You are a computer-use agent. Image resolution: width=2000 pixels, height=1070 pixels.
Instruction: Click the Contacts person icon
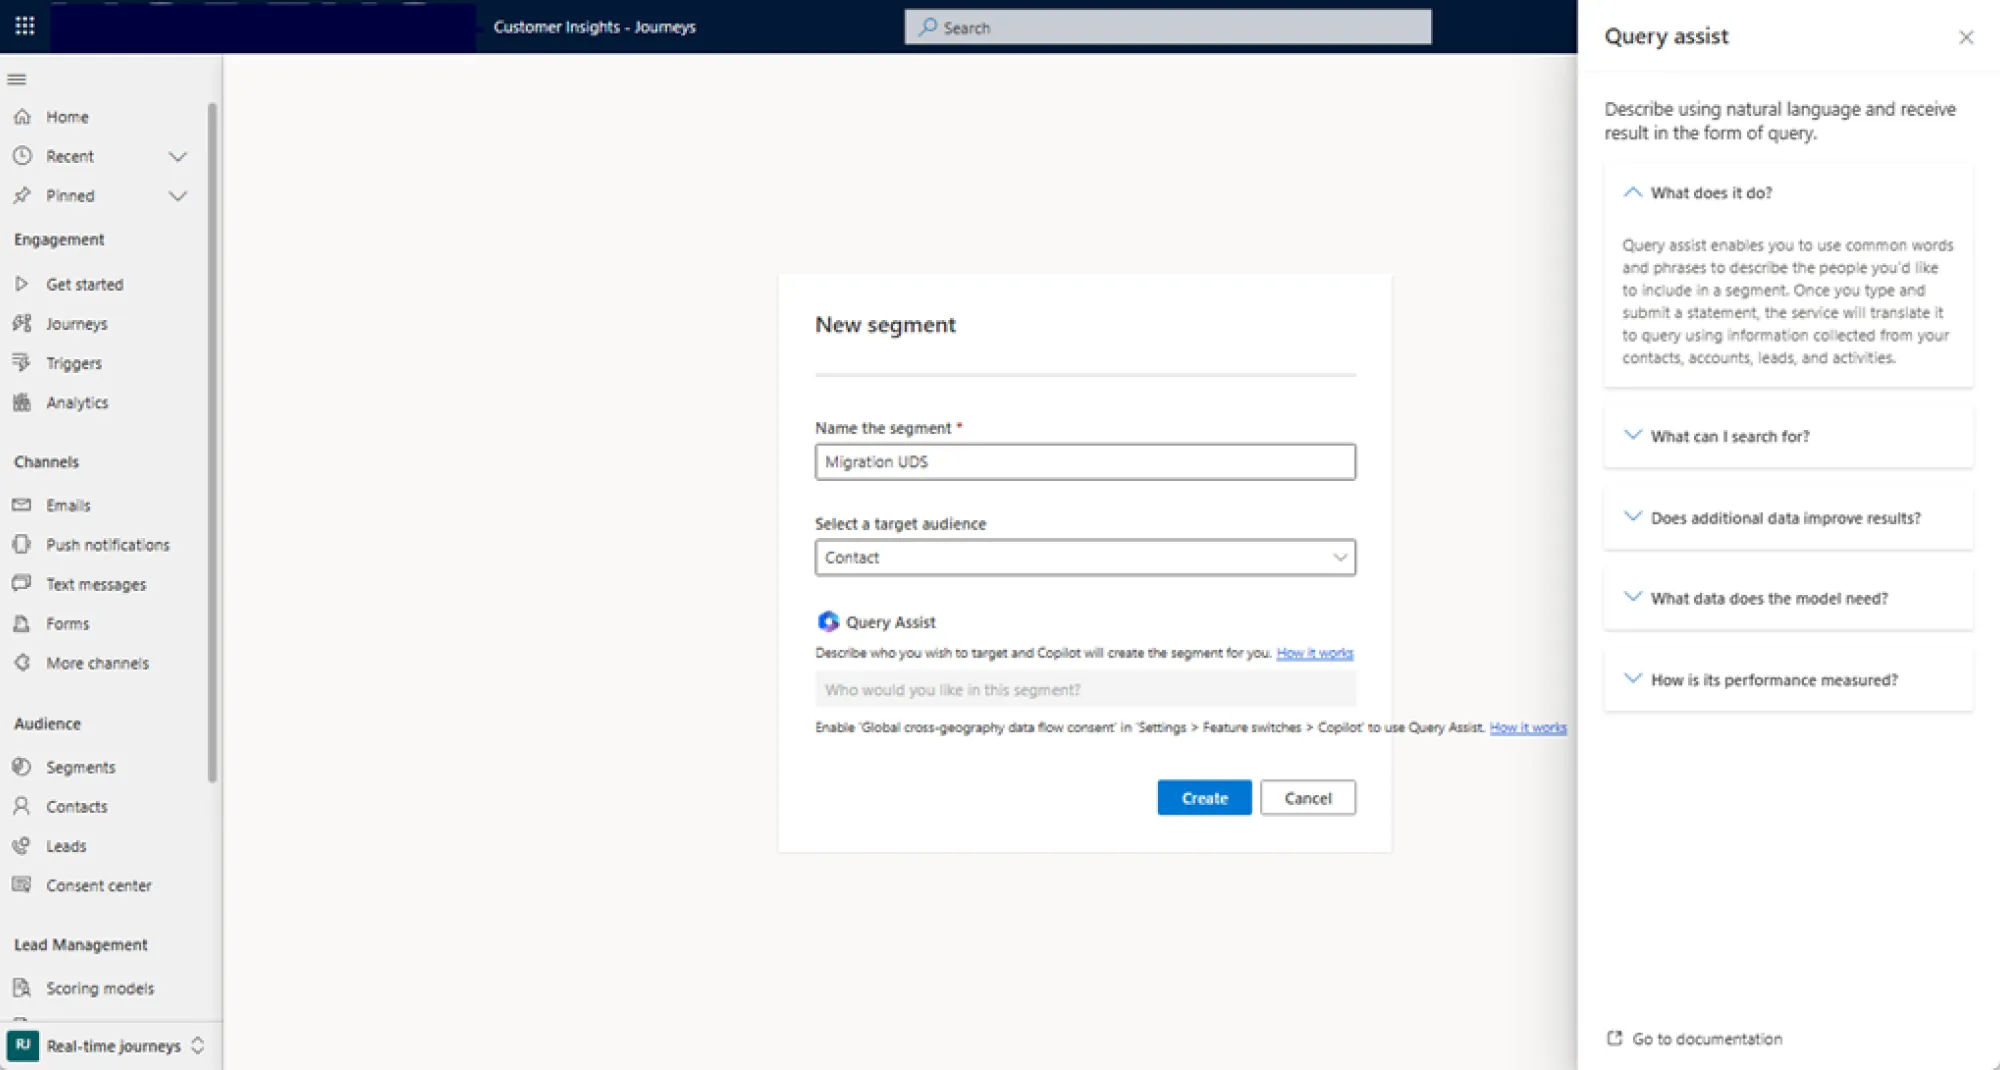click(x=22, y=806)
